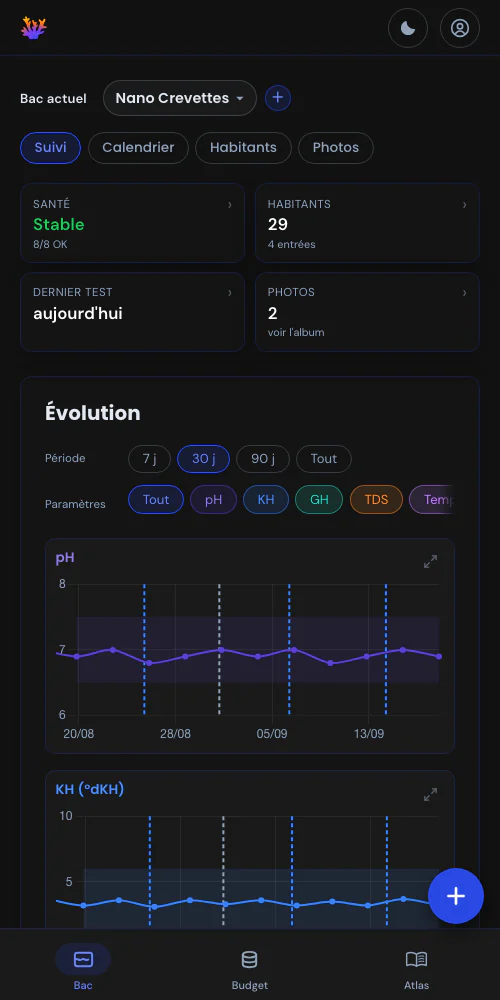Click the last pH data point

pos(439,656)
